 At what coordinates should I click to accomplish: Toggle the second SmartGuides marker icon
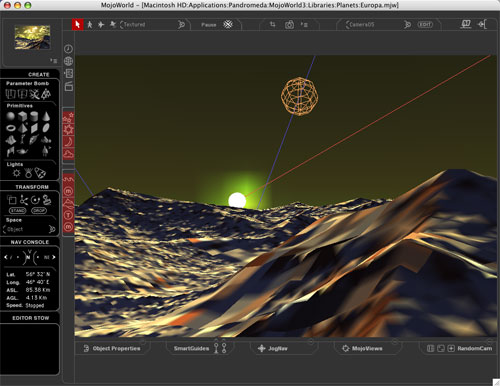pyautogui.click(x=224, y=348)
